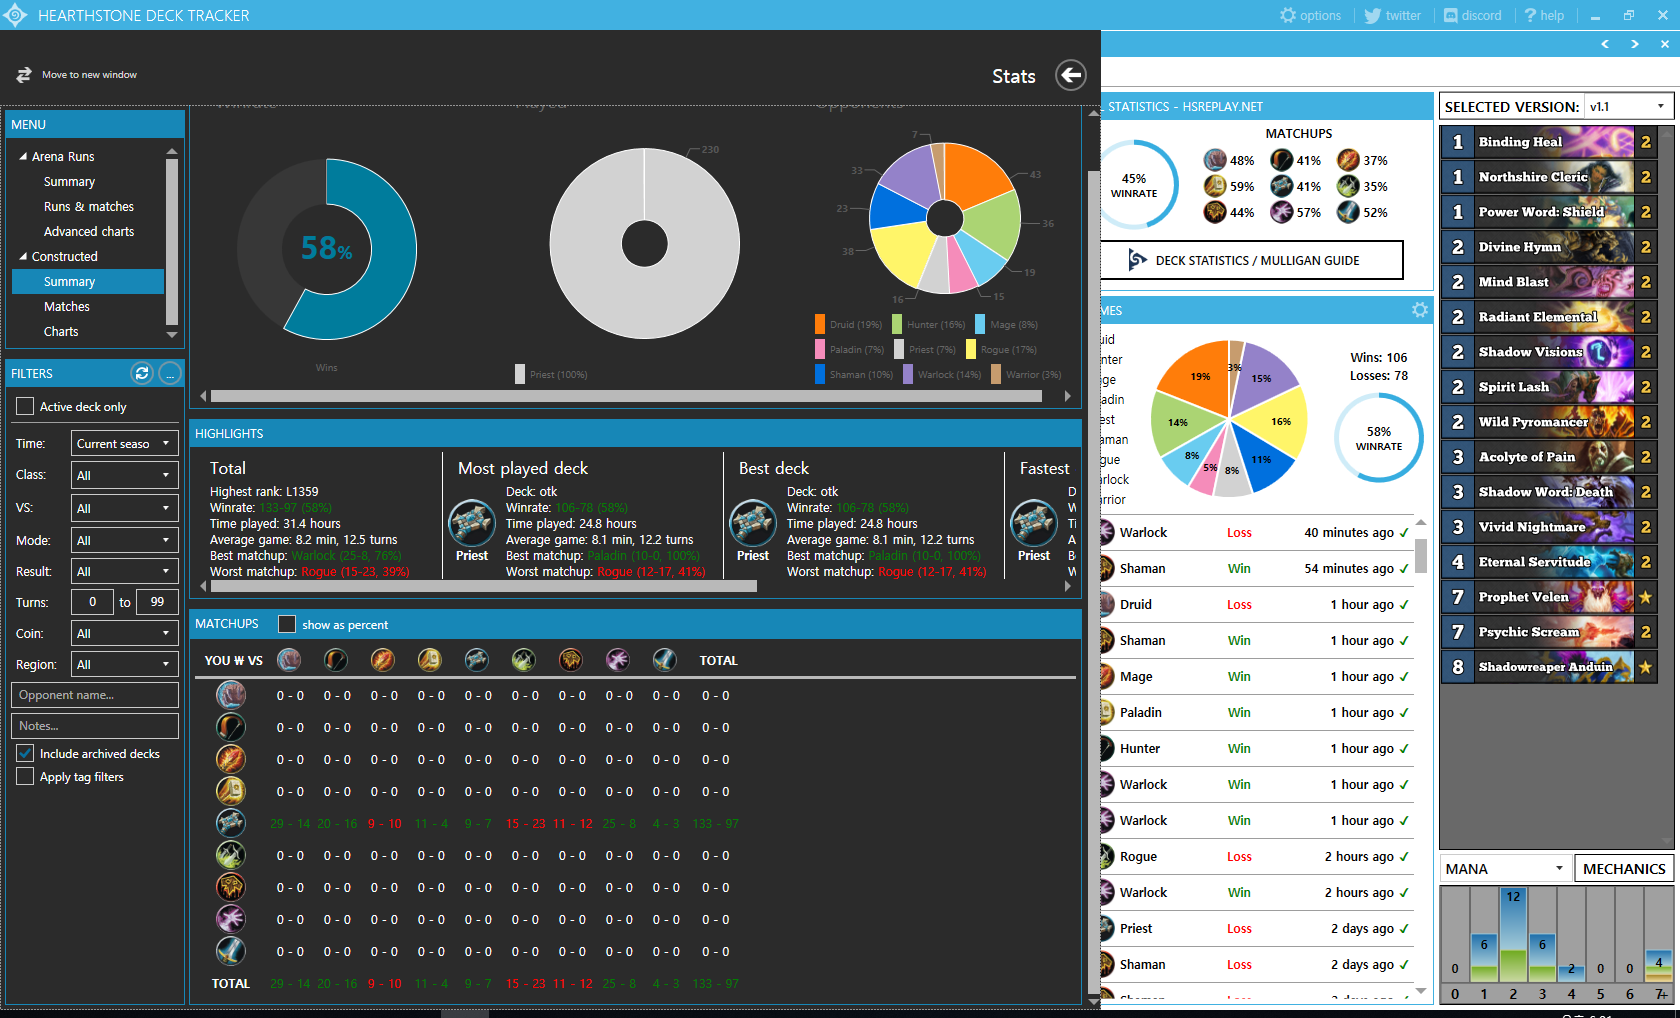
Task: Click the Druid class icon in matchups header
Action: pyautogui.click(x=289, y=660)
